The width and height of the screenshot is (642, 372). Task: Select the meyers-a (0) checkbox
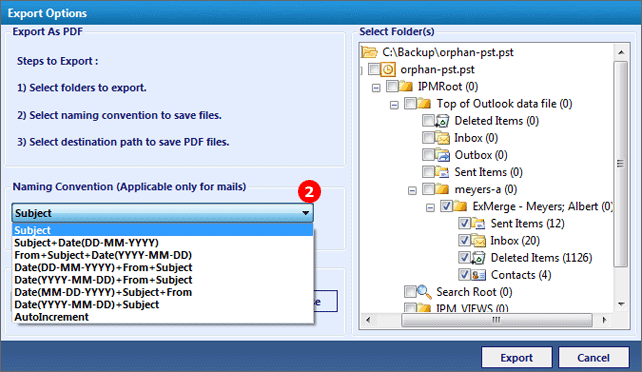click(x=428, y=189)
